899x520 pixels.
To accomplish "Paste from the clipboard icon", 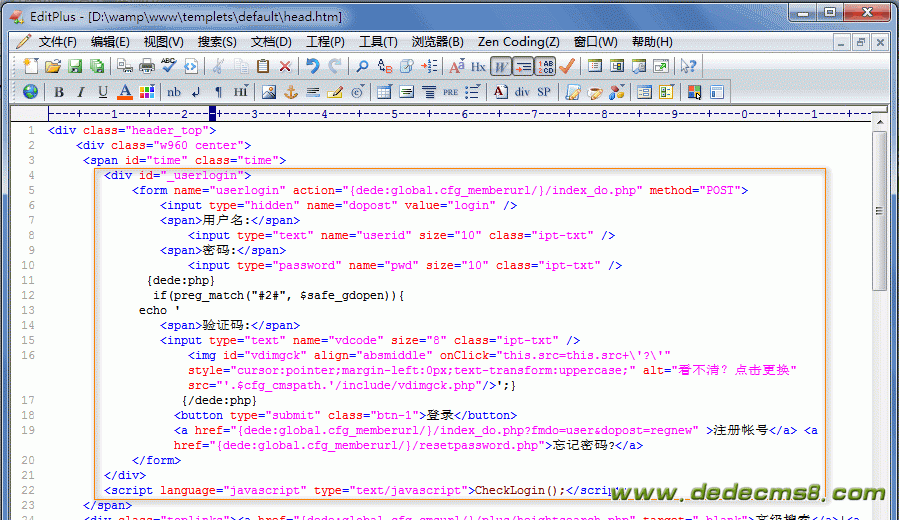I will 263,67.
